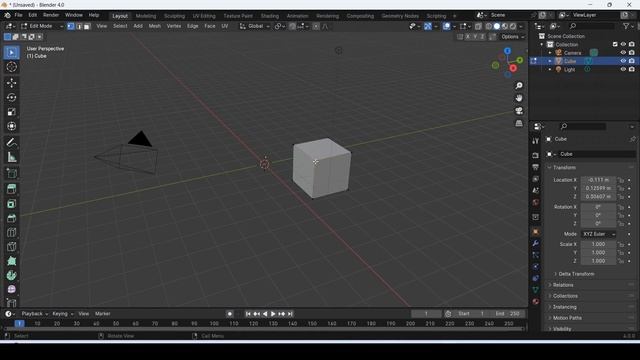This screenshot has height=360, width=640.
Task: Open the Material properties tab icon
Action: (536, 301)
